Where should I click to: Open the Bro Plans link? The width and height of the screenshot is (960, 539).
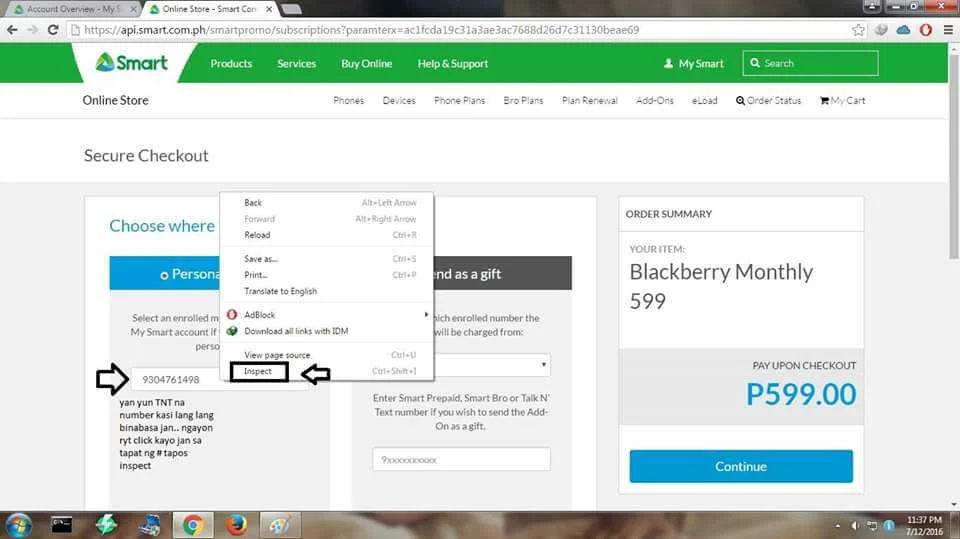click(523, 100)
